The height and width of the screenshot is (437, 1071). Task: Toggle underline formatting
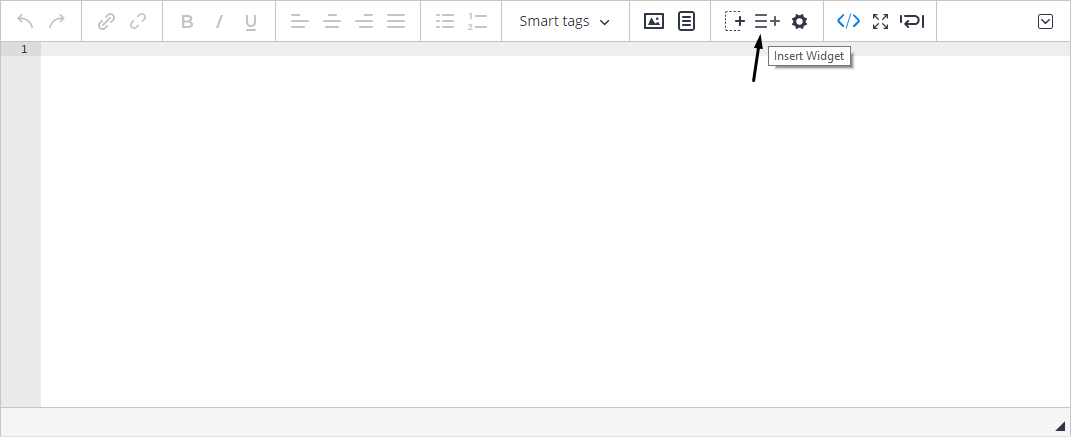(x=251, y=22)
